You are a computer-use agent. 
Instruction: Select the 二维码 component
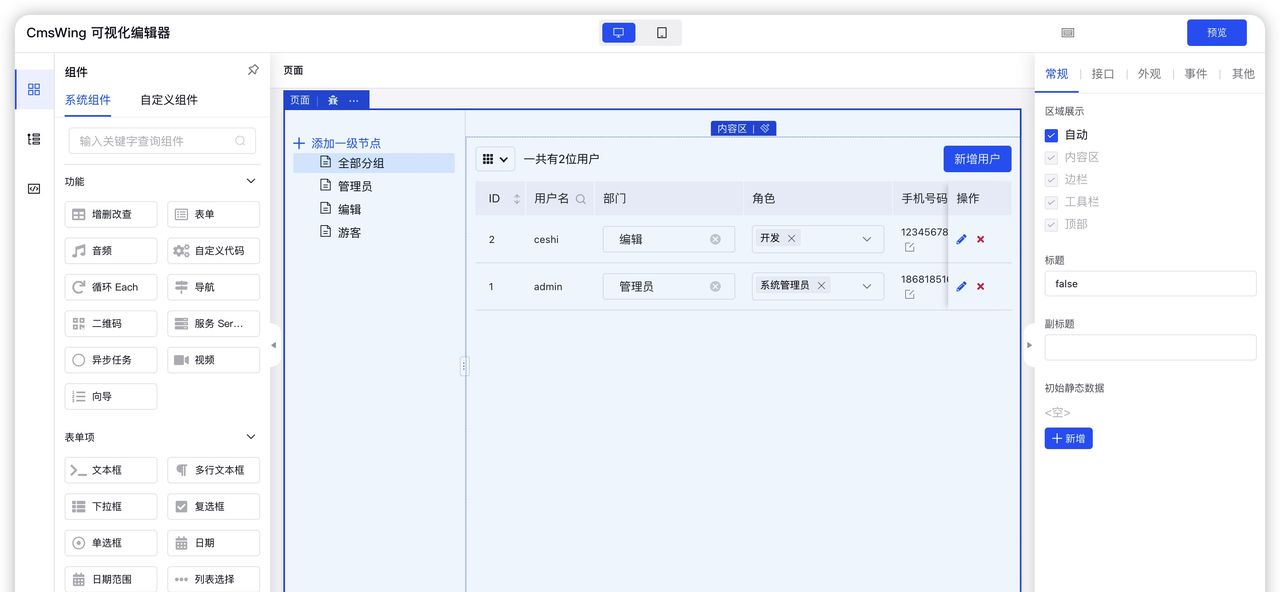(110, 323)
